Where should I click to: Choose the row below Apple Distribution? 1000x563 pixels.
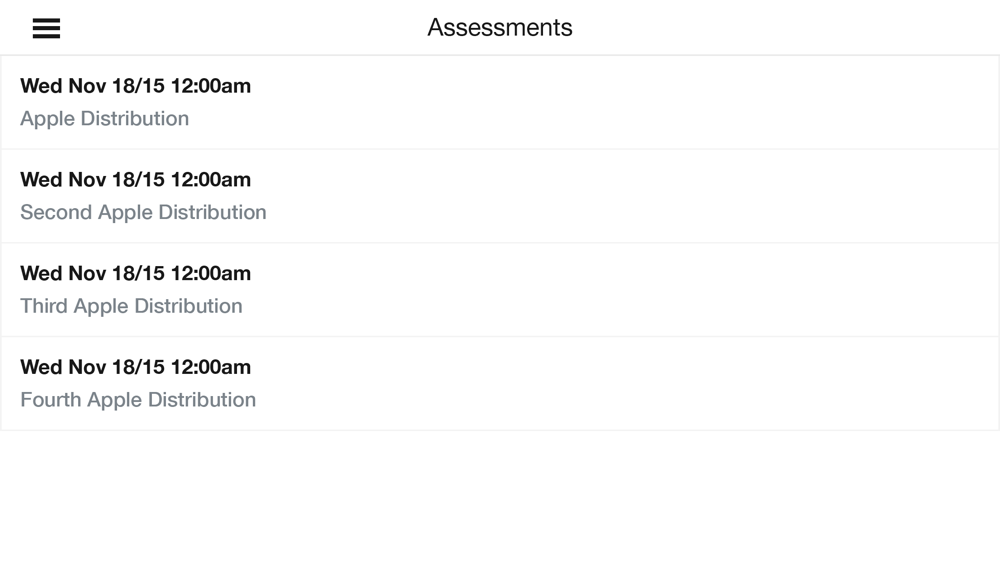500,196
